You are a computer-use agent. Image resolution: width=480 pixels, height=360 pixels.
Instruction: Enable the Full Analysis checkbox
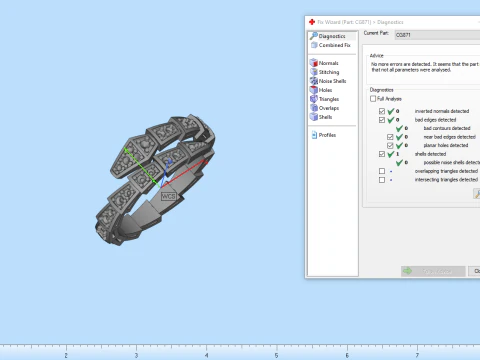pos(373,99)
